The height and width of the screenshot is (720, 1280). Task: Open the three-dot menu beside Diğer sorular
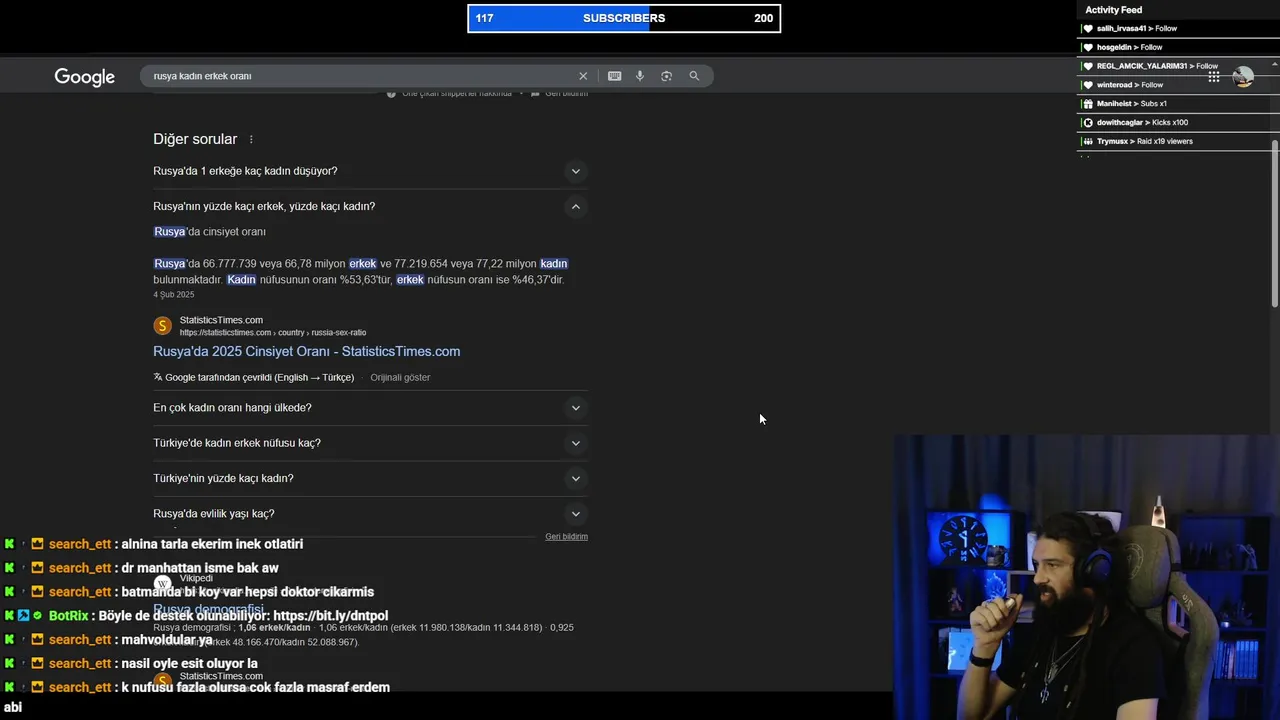(x=251, y=139)
